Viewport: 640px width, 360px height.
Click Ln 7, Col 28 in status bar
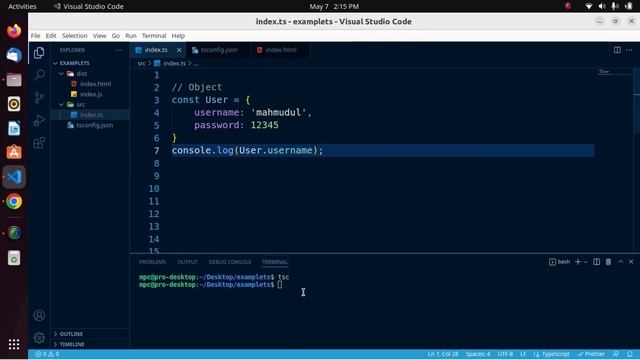(x=443, y=354)
